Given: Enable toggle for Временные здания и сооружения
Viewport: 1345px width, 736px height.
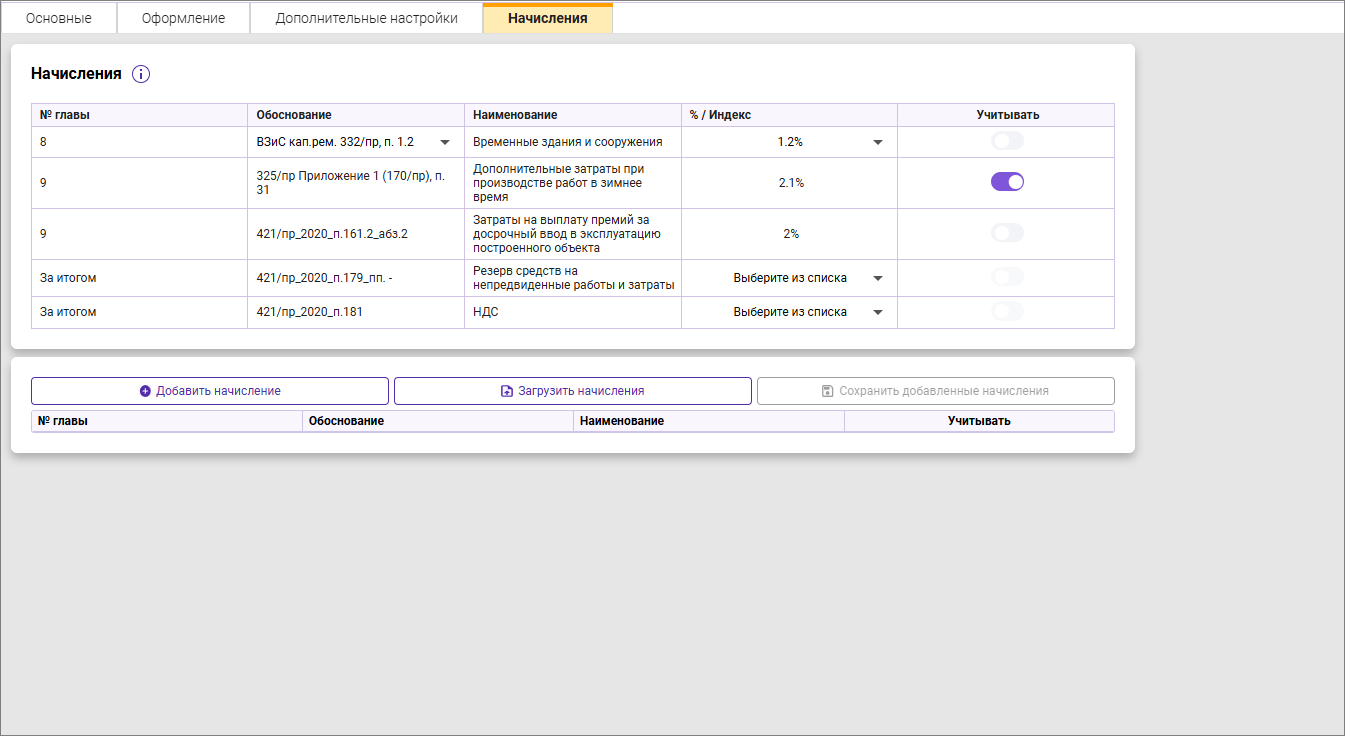Looking at the screenshot, I should 1007,142.
